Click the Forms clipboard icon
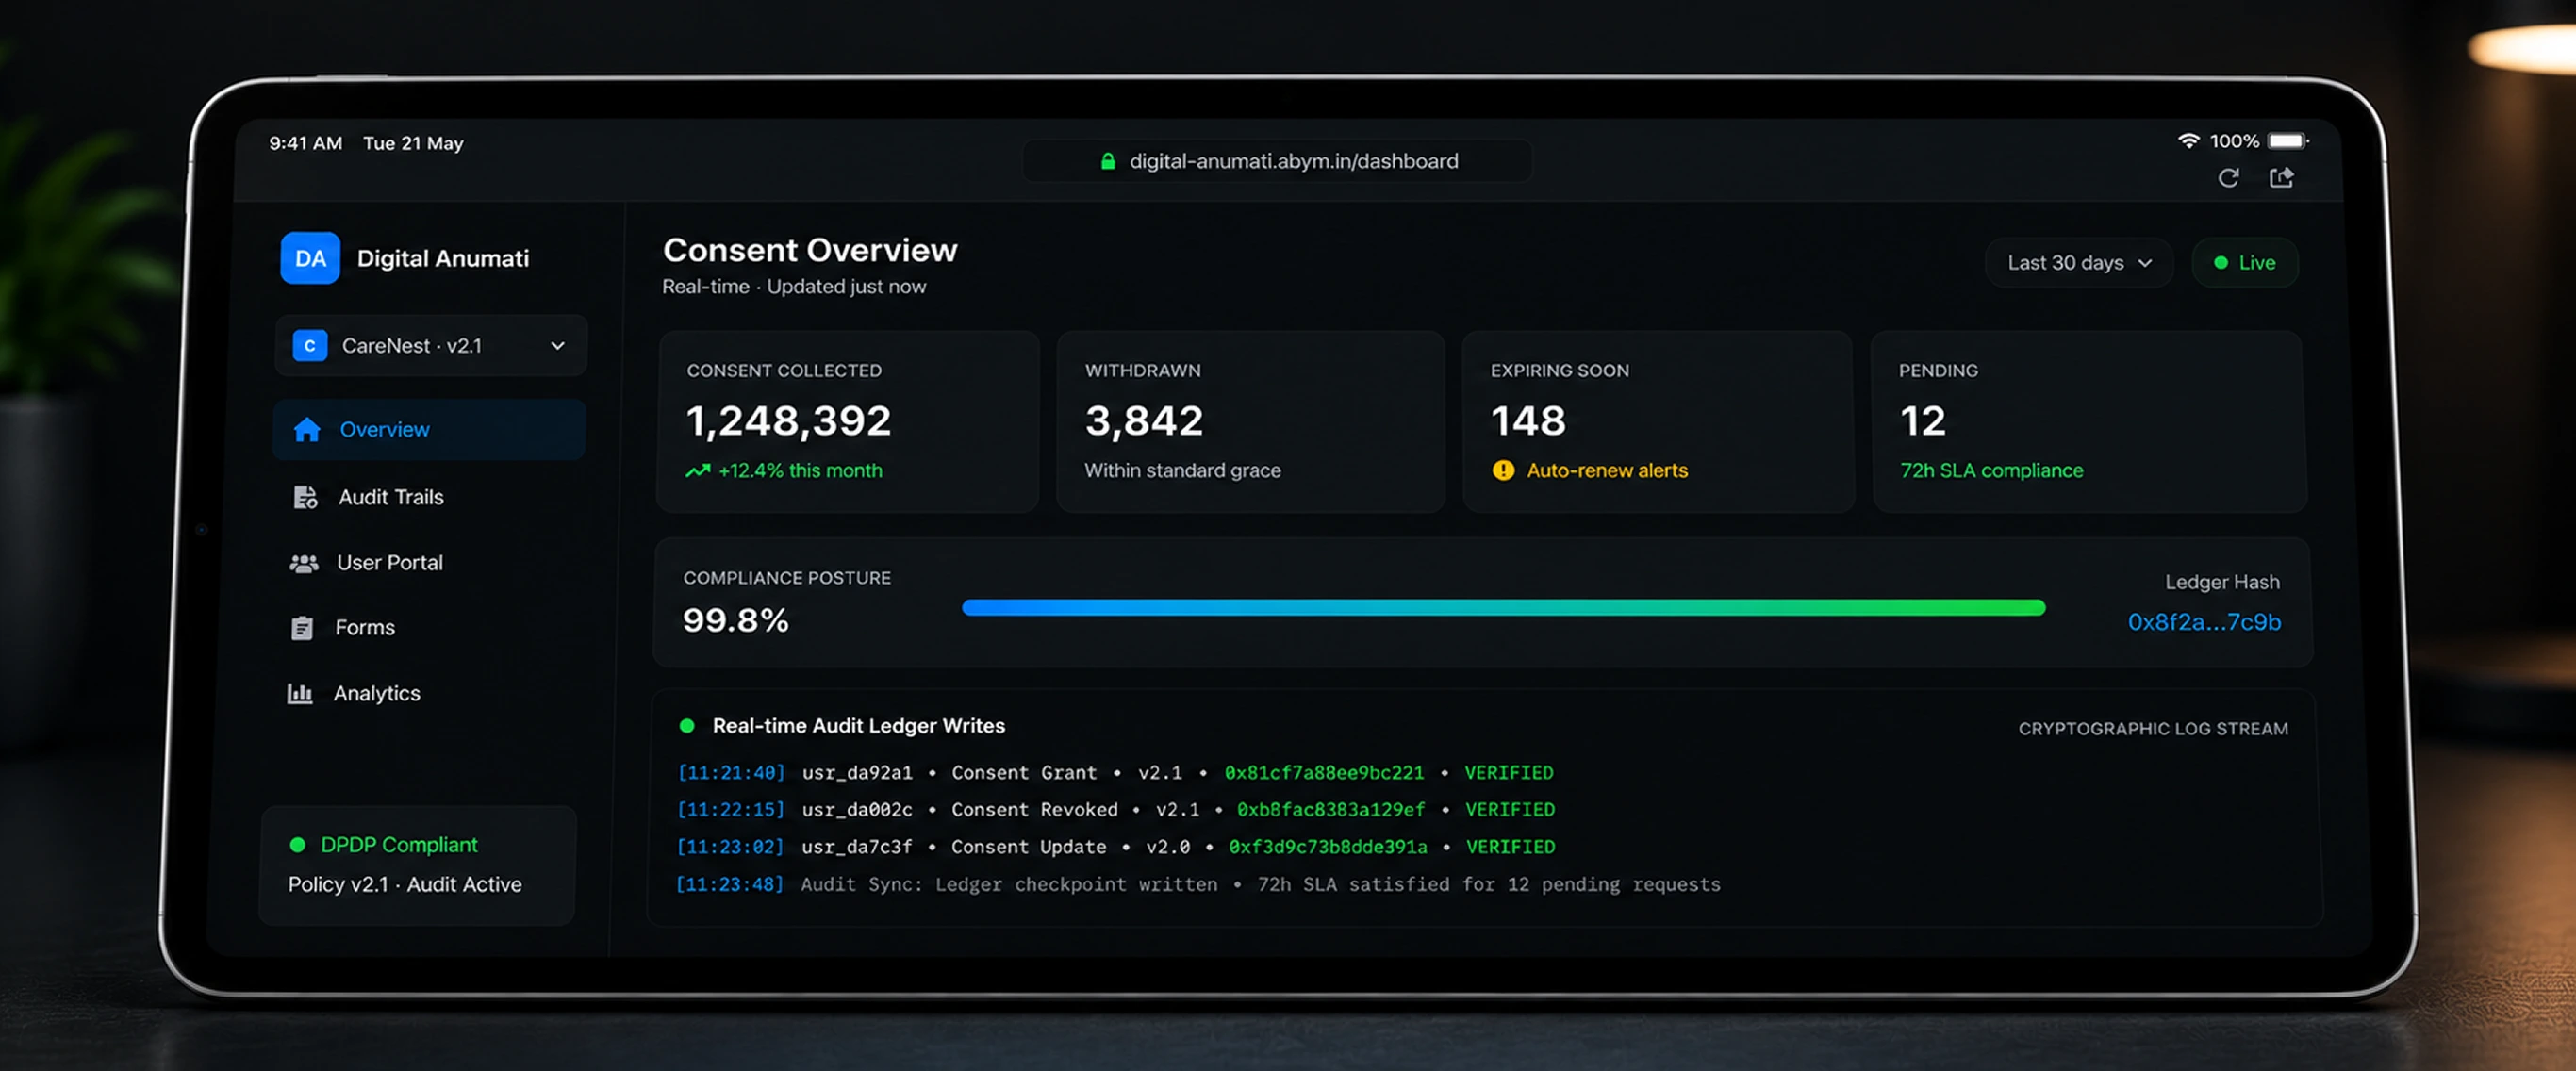 click(302, 628)
